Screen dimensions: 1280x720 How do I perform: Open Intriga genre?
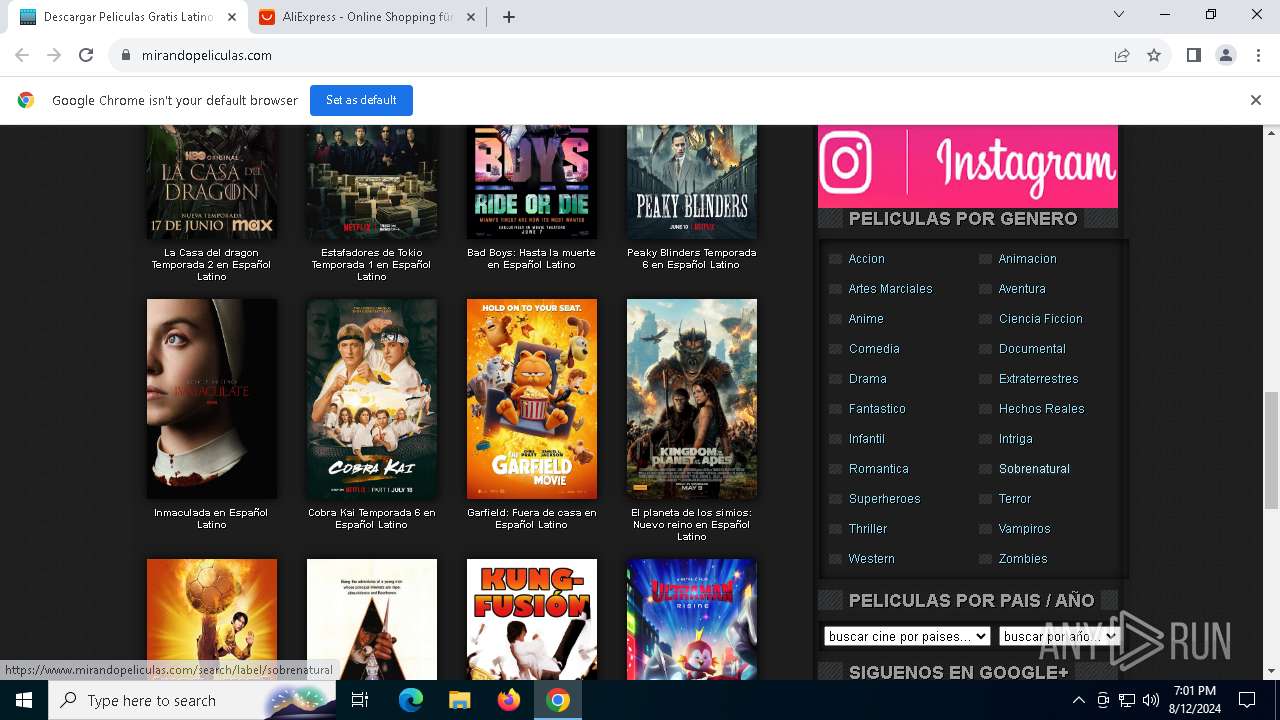click(1015, 439)
